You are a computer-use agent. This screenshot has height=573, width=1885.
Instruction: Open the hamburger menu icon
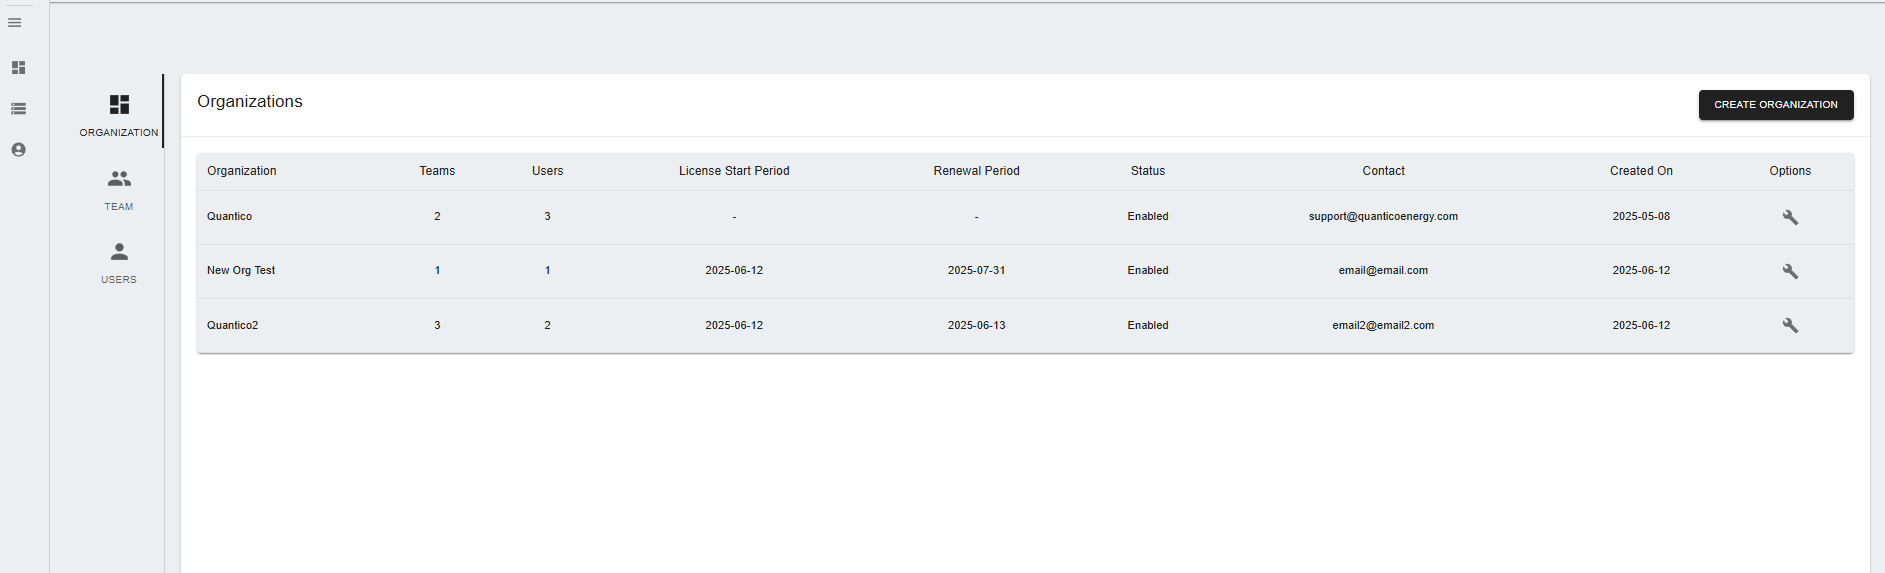point(15,22)
